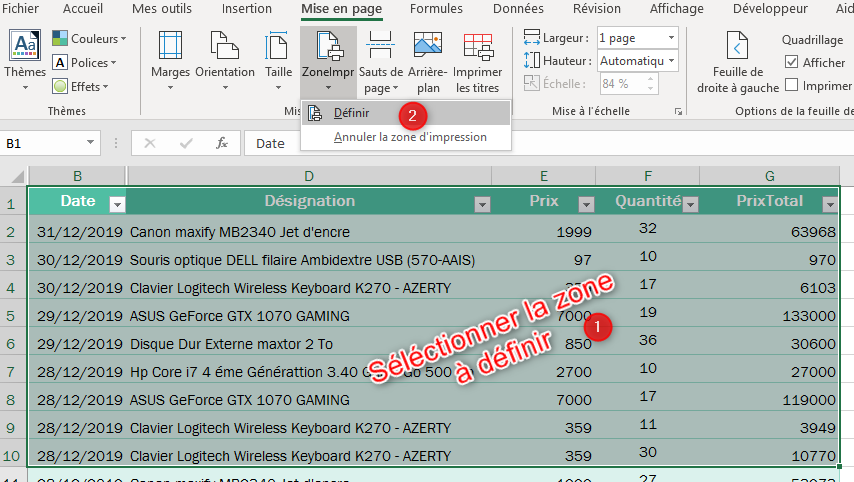854x482 pixels.
Task: Open Mise à l'échelle dialog launcher
Action: click(x=678, y=112)
